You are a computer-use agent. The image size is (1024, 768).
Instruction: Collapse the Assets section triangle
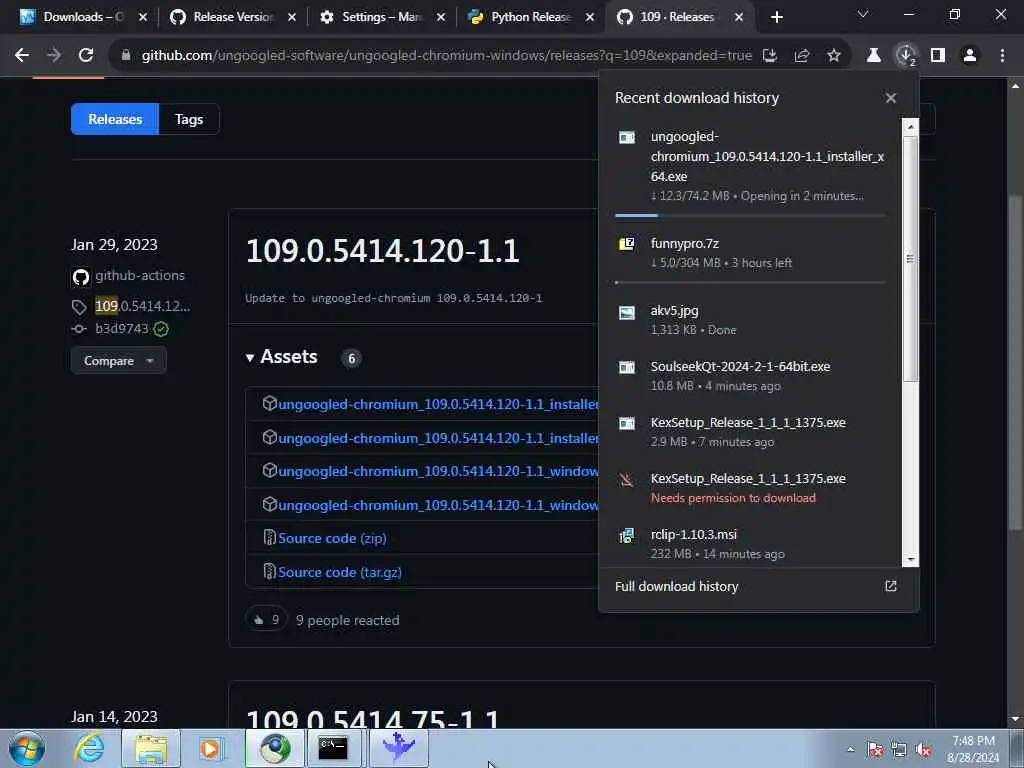click(x=249, y=358)
